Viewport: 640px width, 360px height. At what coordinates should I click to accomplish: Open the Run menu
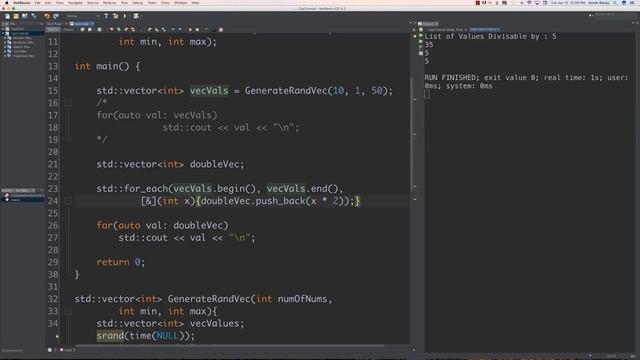click(x=124, y=3)
